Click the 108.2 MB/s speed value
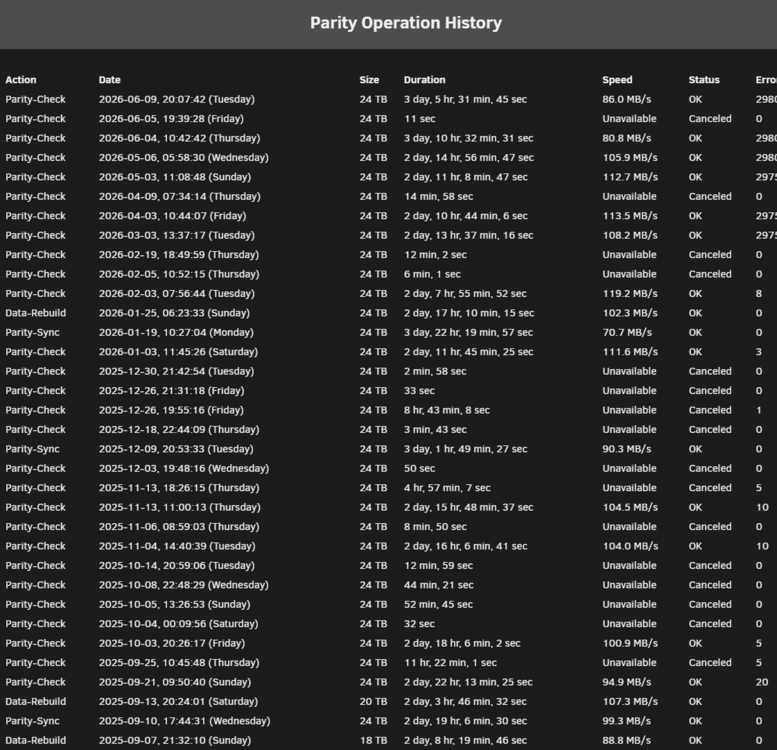This screenshot has height=750, width=777. click(630, 235)
